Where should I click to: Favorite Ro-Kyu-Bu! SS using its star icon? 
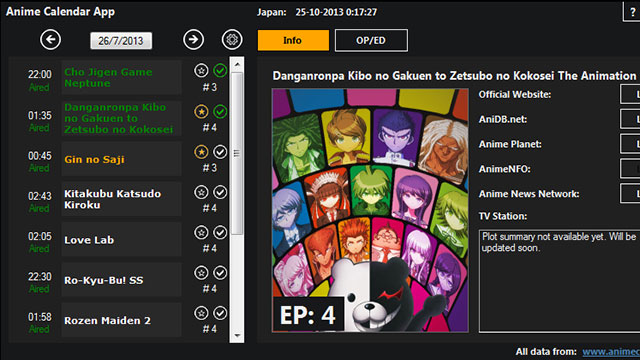[x=201, y=273]
